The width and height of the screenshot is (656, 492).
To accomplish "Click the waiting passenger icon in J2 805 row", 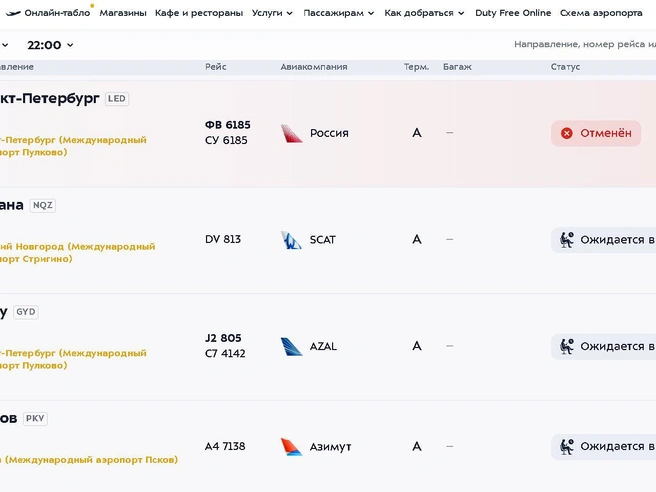I will (x=567, y=346).
